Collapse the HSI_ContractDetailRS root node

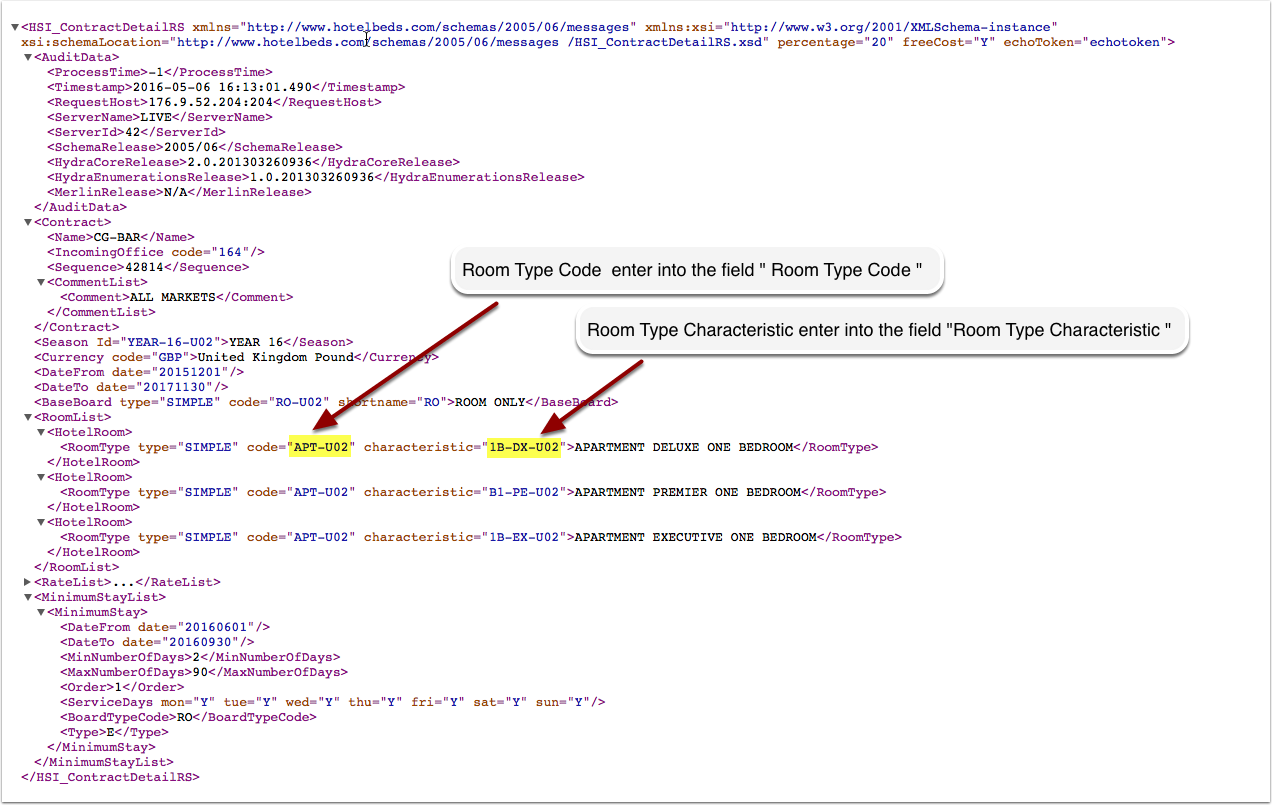click(15, 27)
